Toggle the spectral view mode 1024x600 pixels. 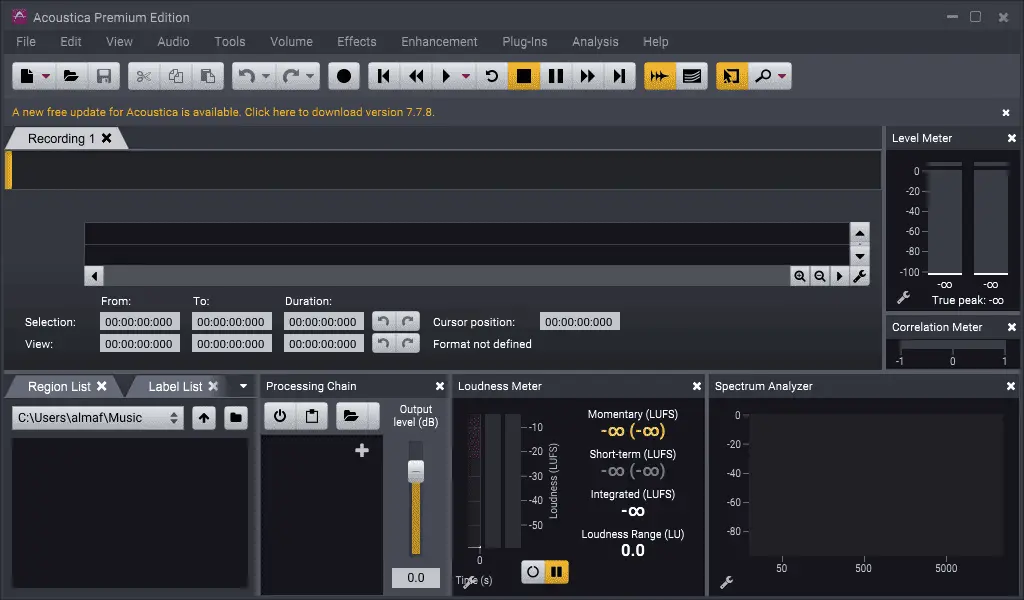692,76
